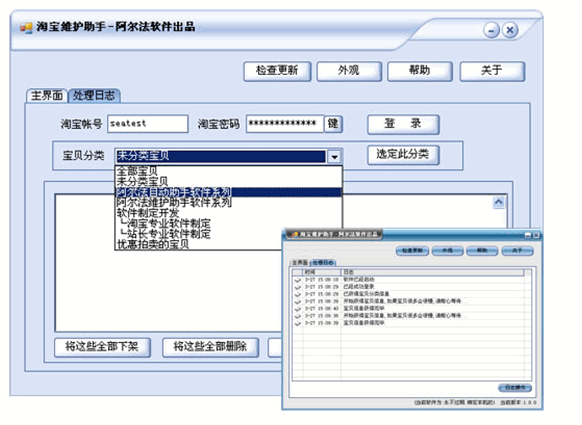Image resolution: width=582 pixels, height=425 pixels.
Task: Close the small log window
Action: [536, 235]
